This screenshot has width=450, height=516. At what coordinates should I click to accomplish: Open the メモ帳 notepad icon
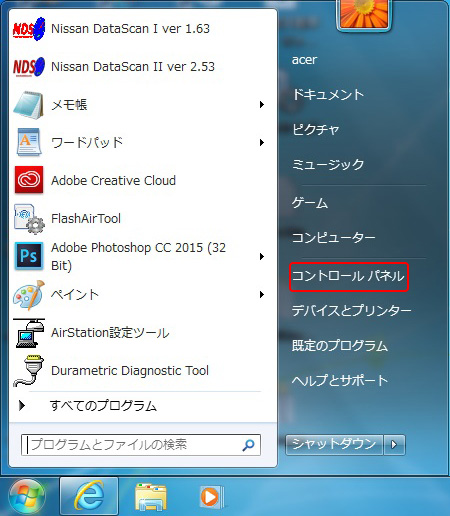tap(29, 105)
